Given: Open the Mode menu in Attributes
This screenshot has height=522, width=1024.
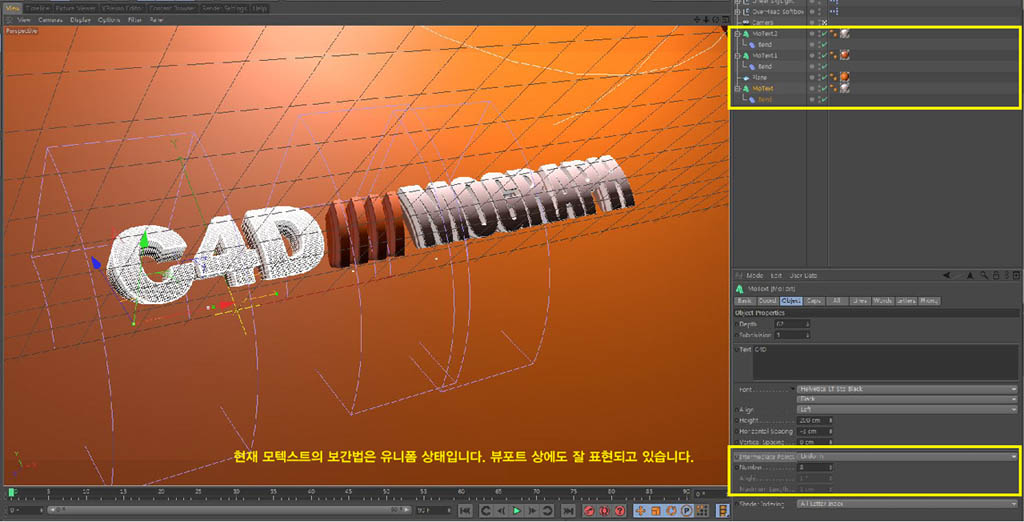Looking at the screenshot, I should point(755,276).
